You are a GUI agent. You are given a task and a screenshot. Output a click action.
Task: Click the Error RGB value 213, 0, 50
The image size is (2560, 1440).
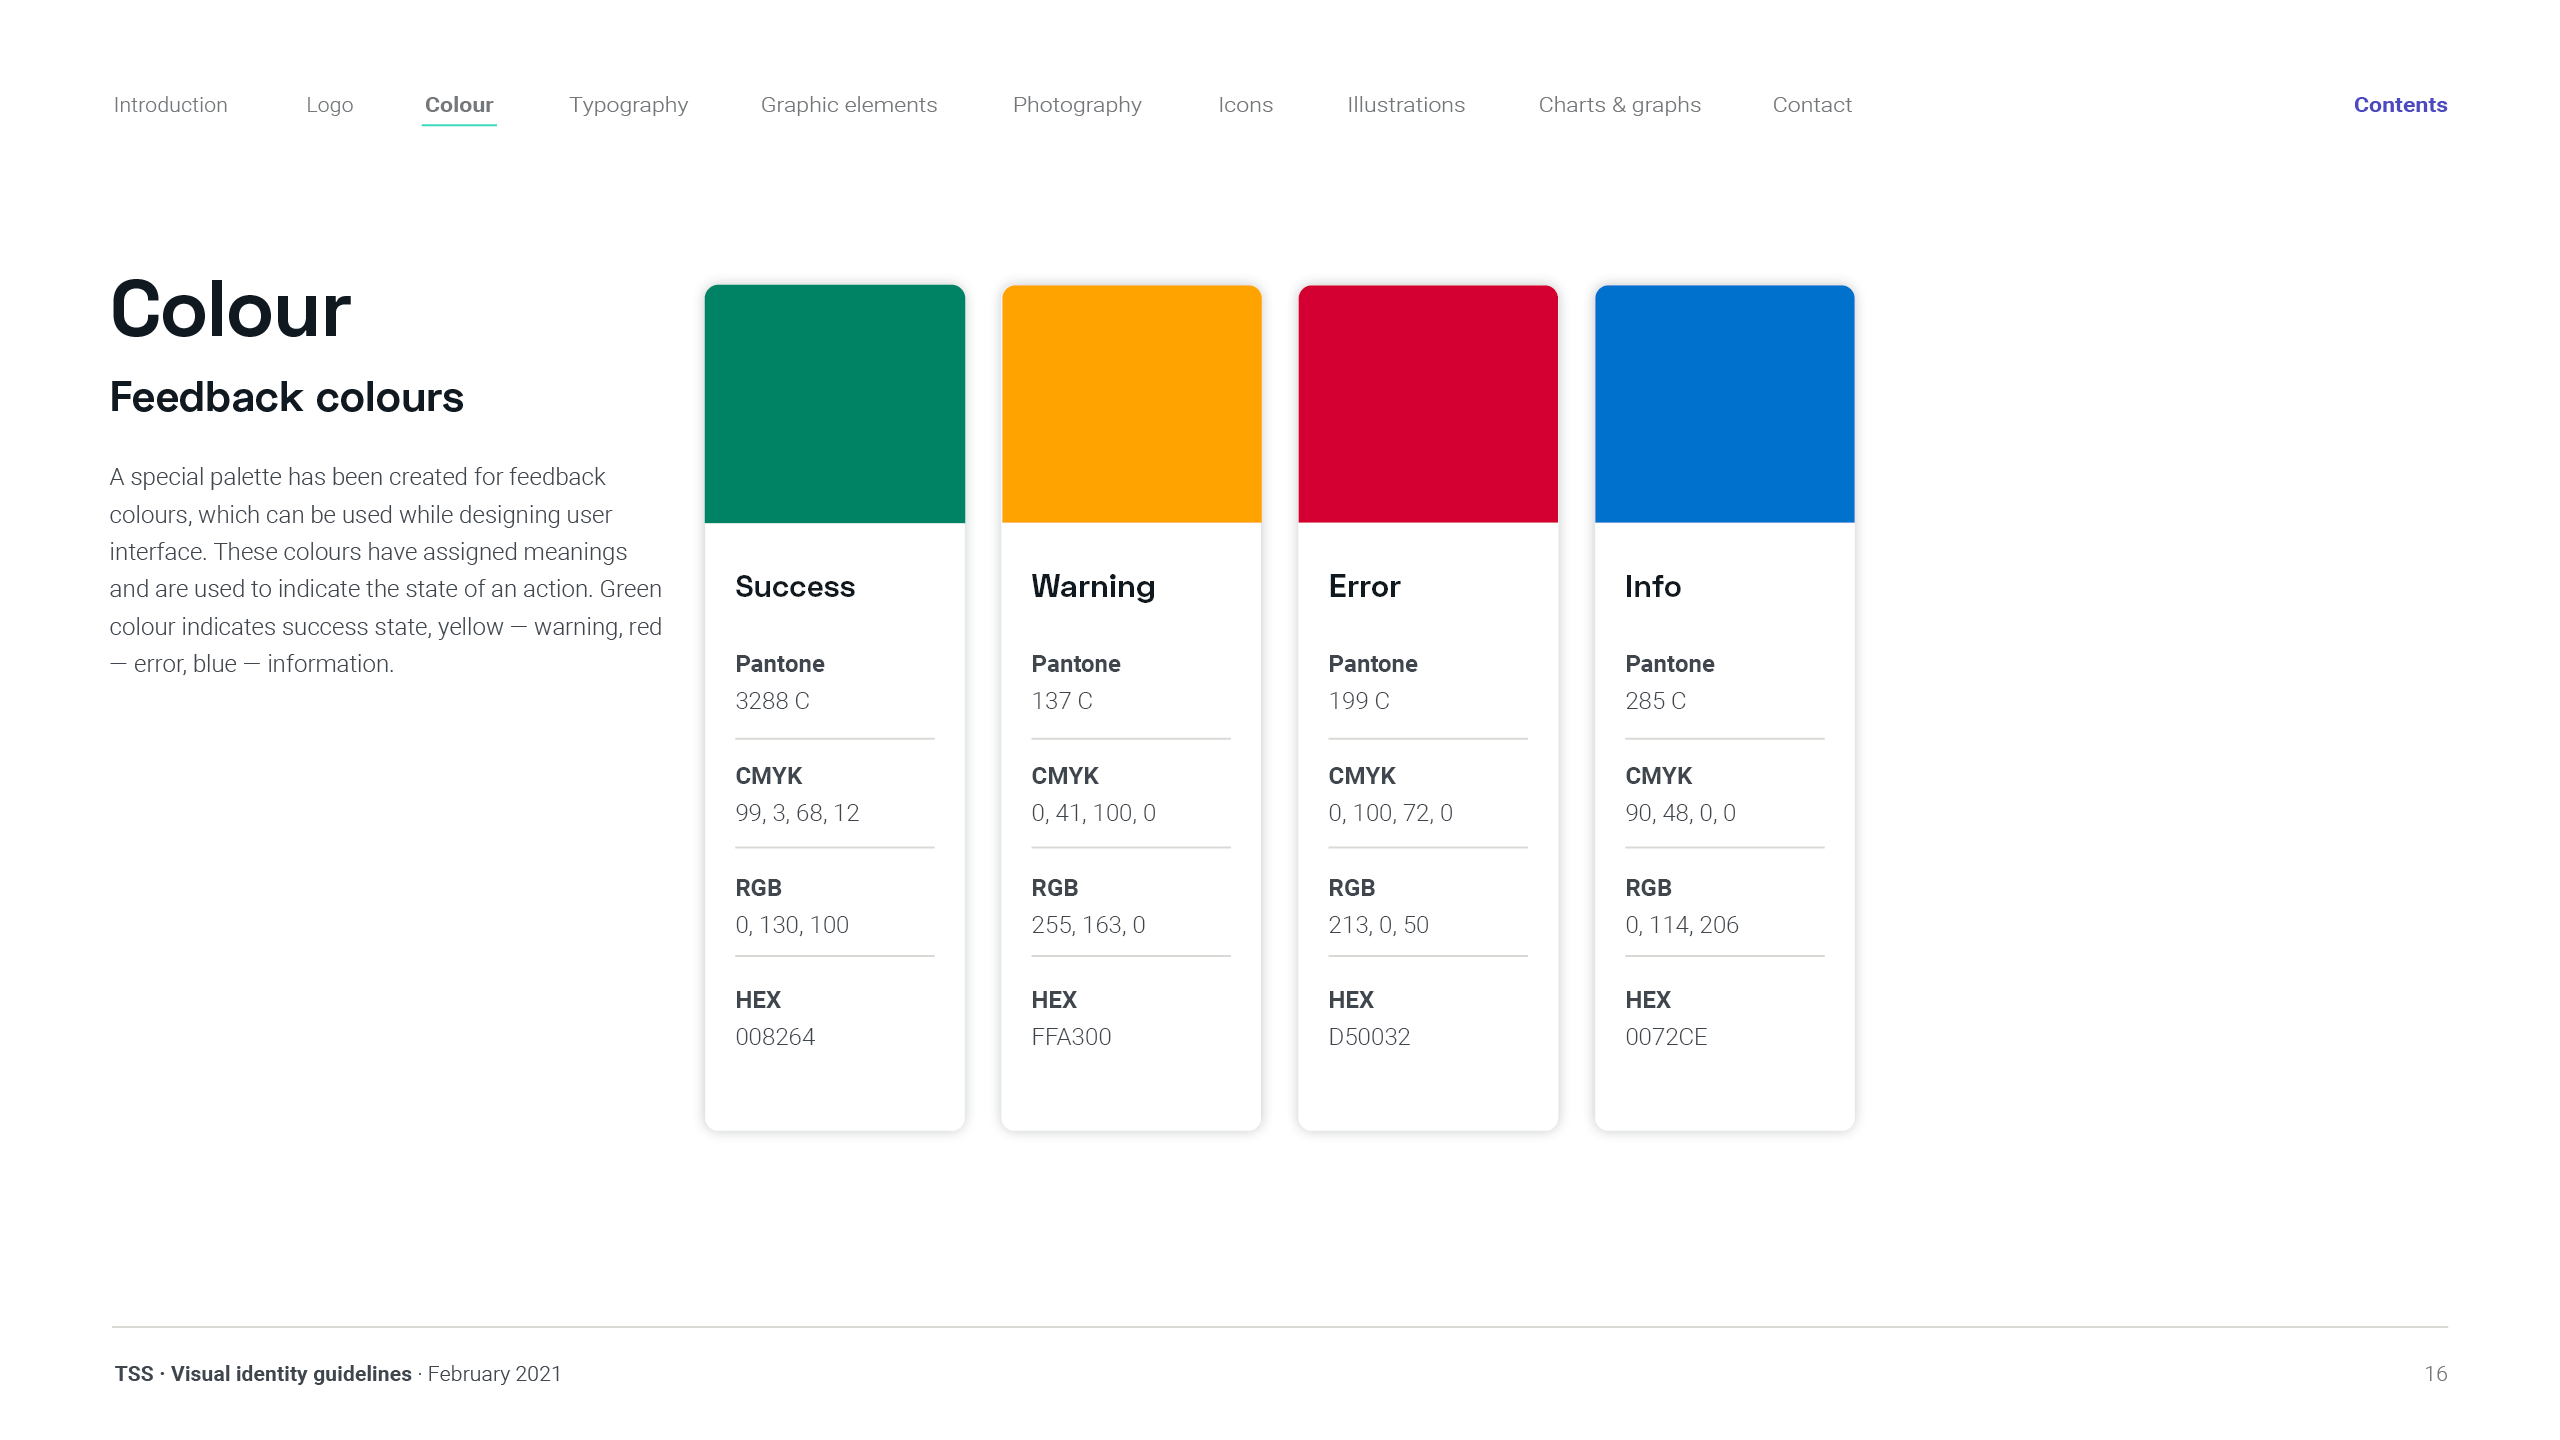coord(1378,925)
